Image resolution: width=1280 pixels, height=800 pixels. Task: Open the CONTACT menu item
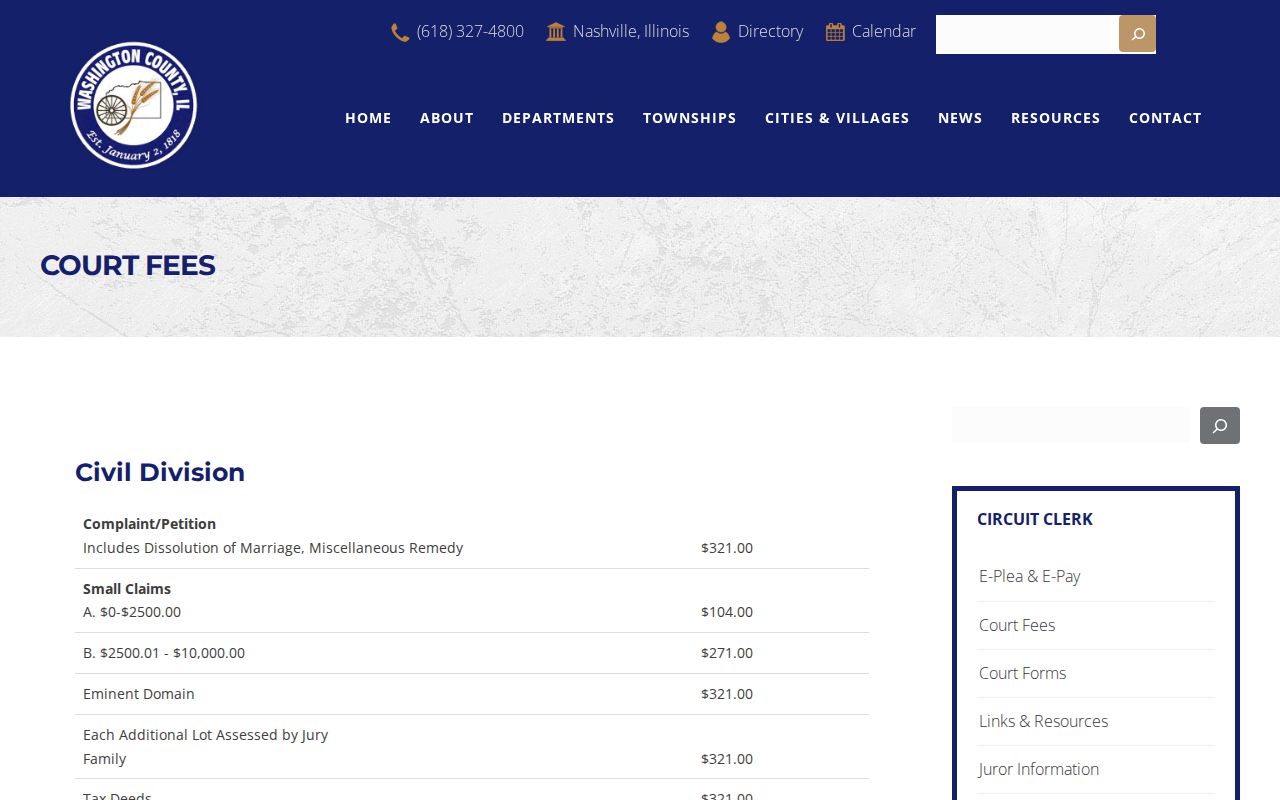click(x=1165, y=118)
